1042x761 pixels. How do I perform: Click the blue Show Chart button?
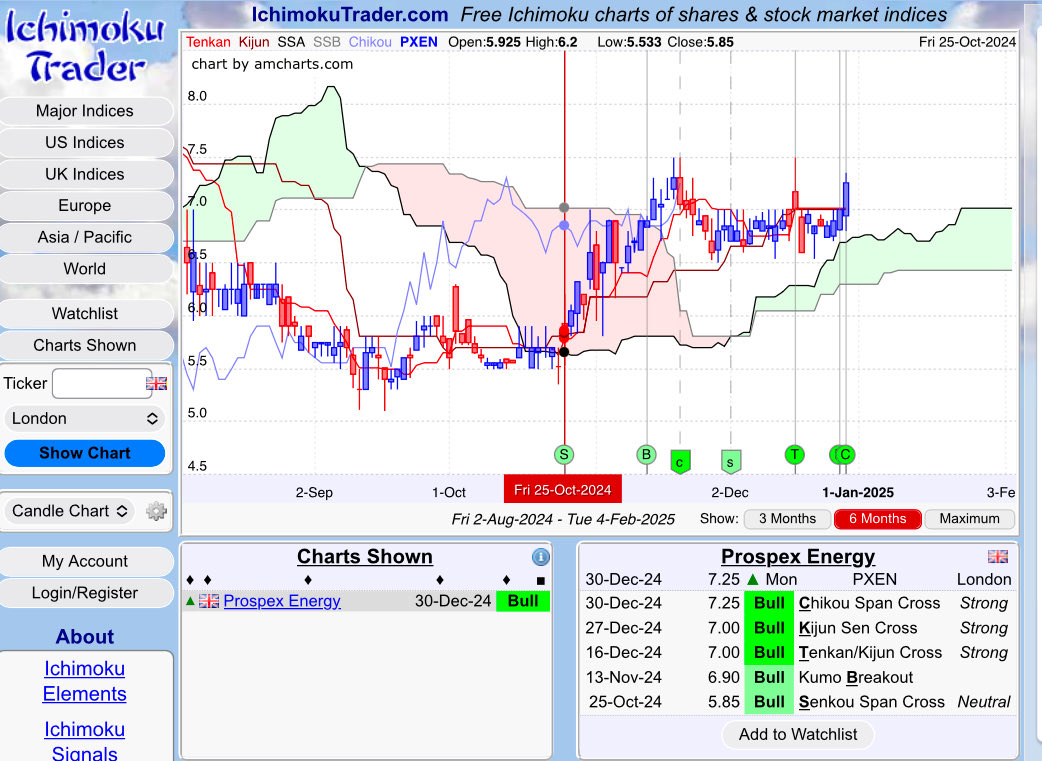tap(84, 453)
